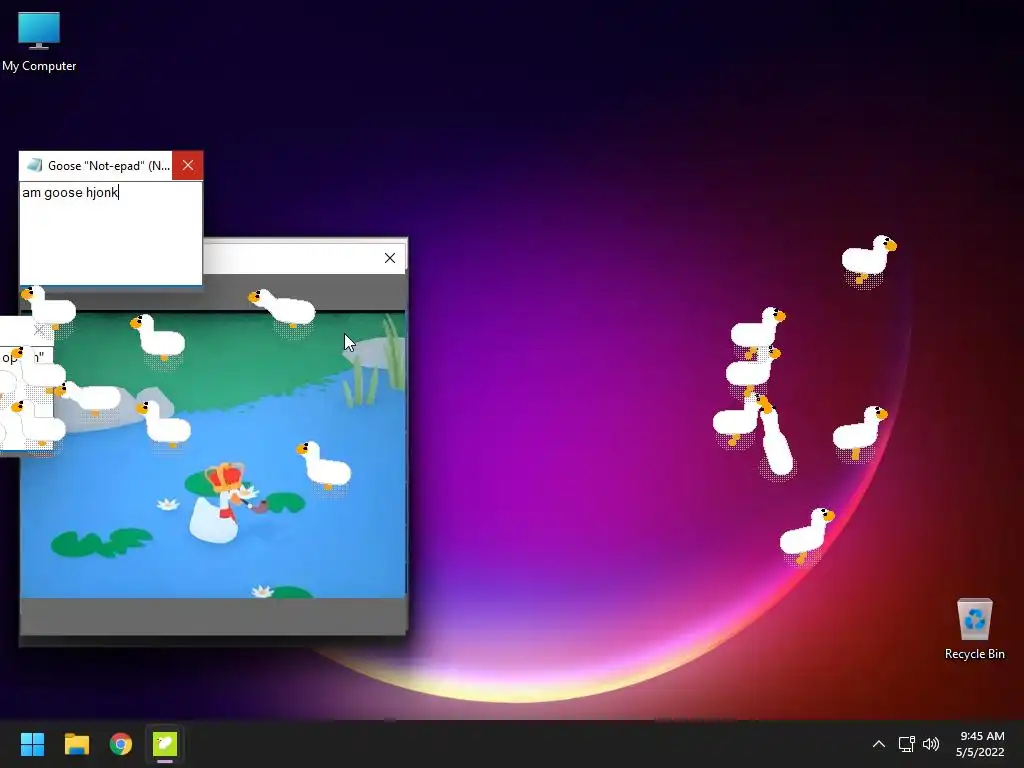Click the goose at the bottom right of the desktop
The image size is (1024, 768).
807,536
